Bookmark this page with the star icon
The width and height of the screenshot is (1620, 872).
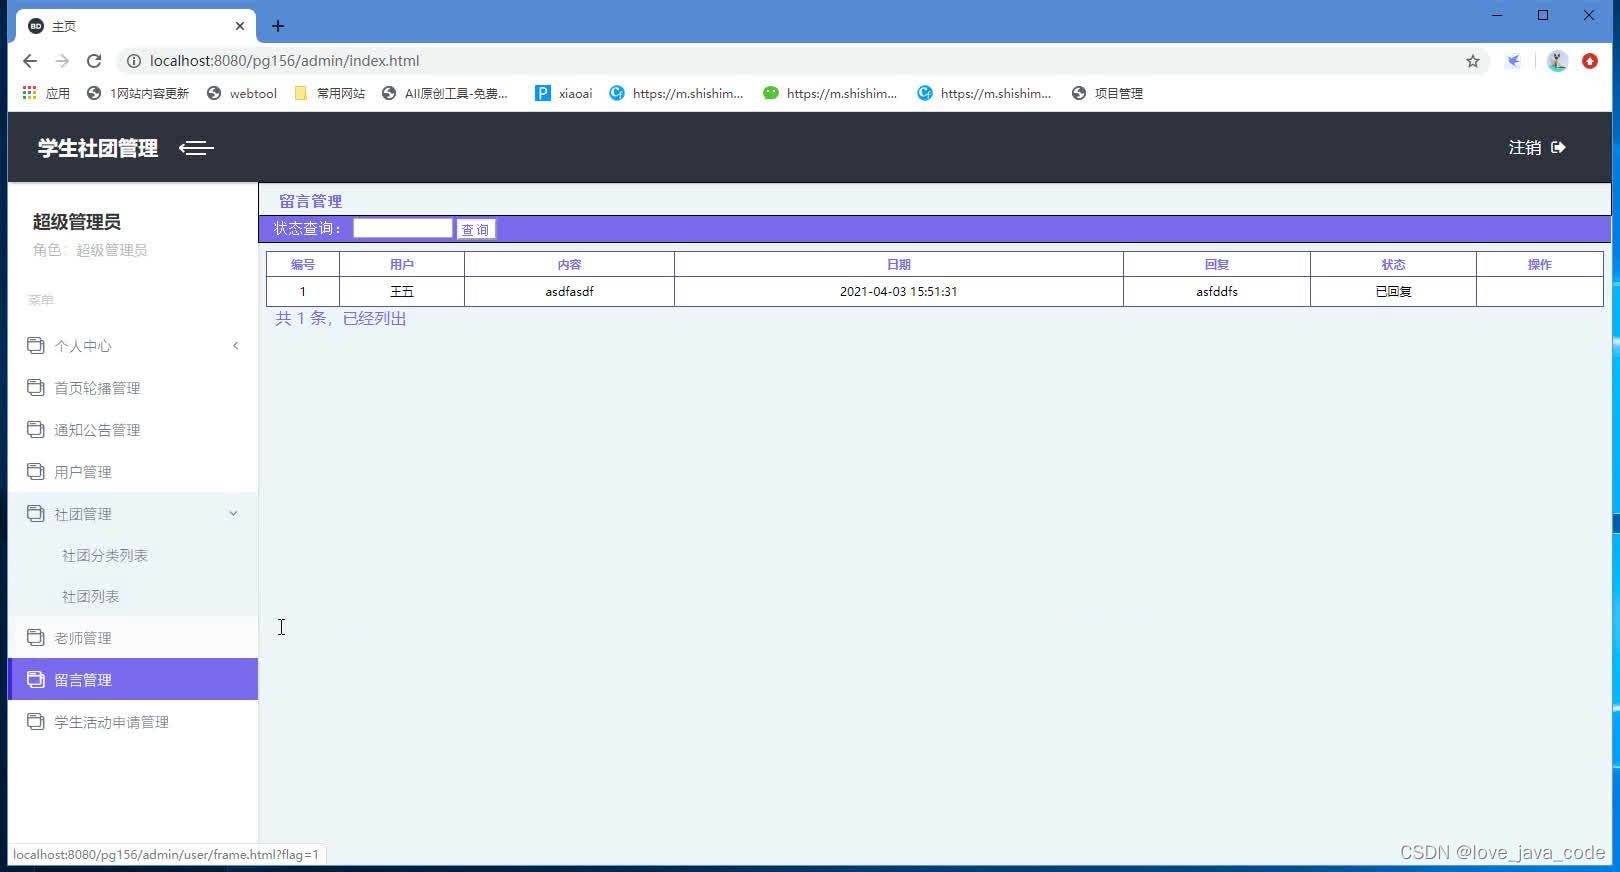point(1473,61)
